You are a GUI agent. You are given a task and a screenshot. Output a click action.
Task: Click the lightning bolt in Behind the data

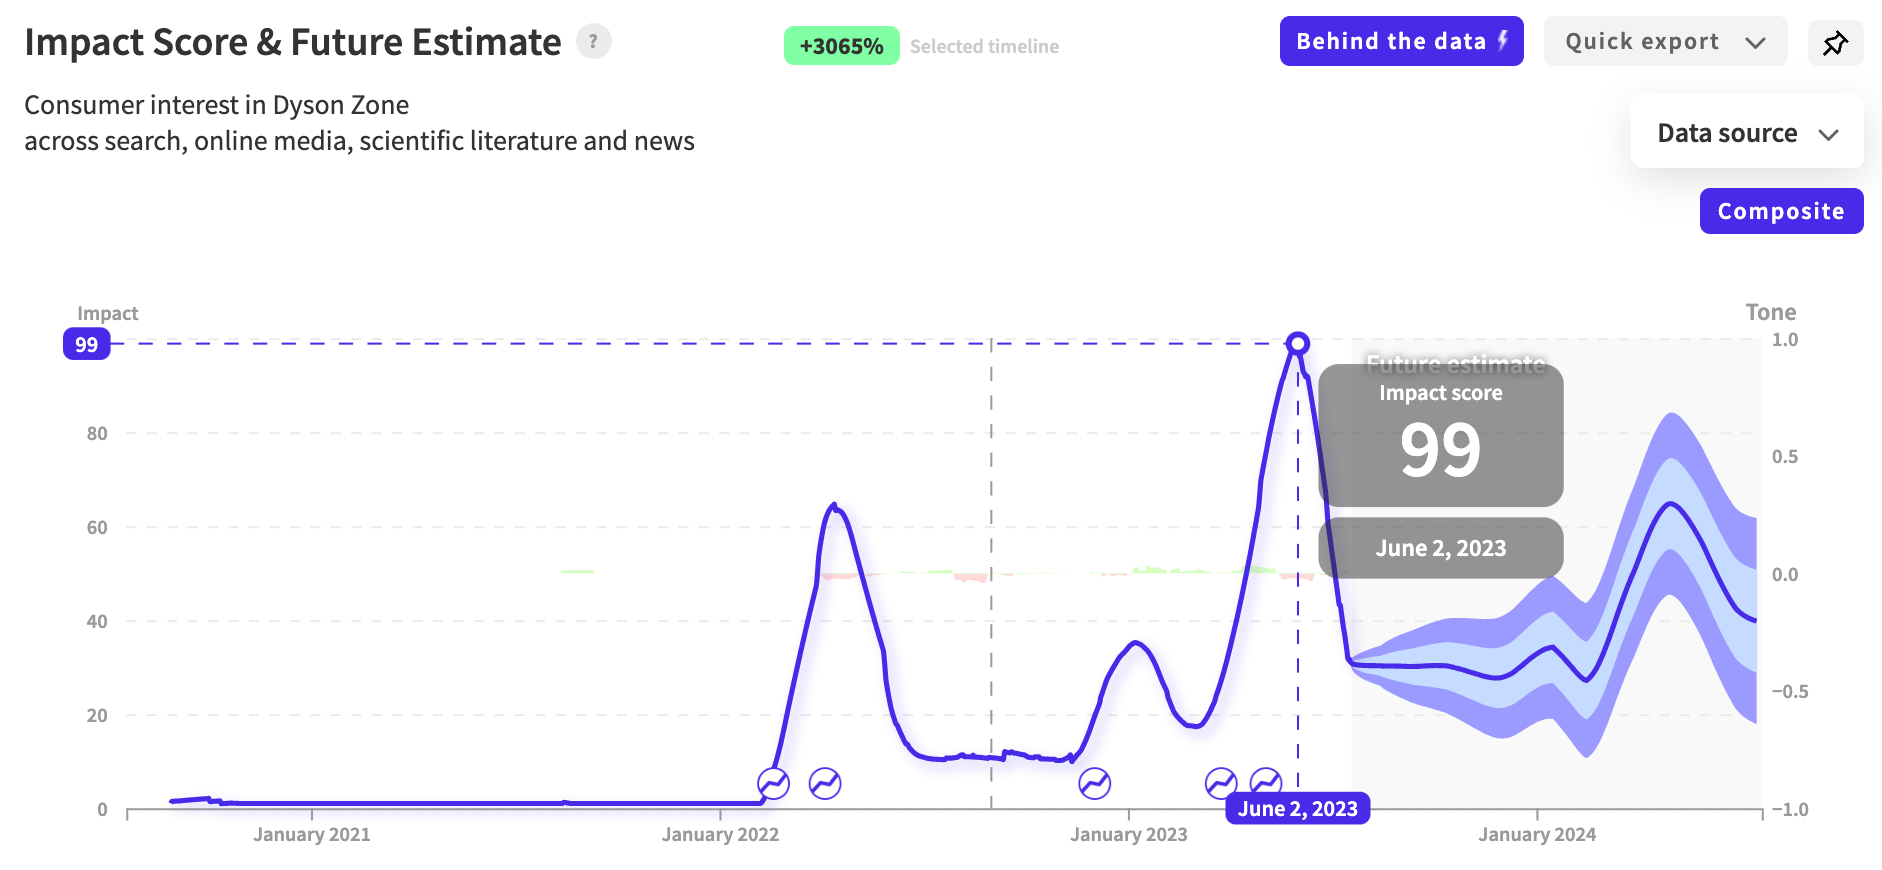click(x=1503, y=40)
